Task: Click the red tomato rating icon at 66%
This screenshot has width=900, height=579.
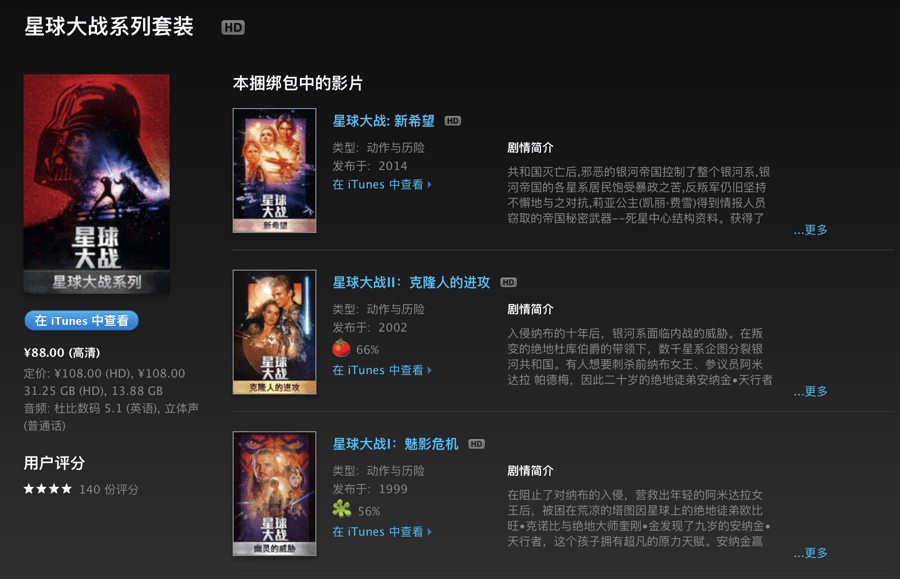Action: click(x=342, y=348)
